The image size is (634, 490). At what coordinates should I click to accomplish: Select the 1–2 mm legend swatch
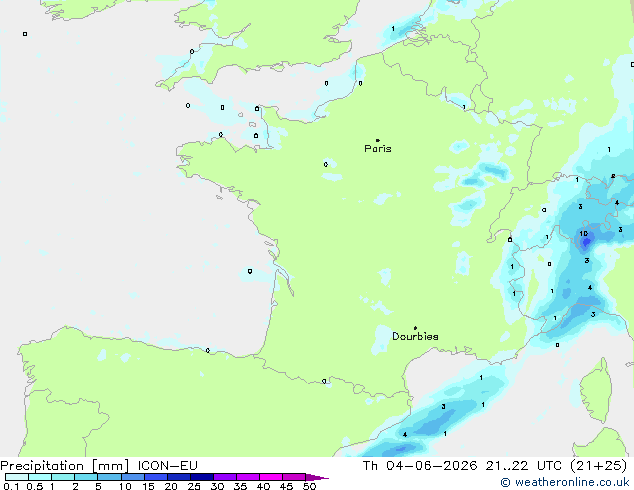63,477
